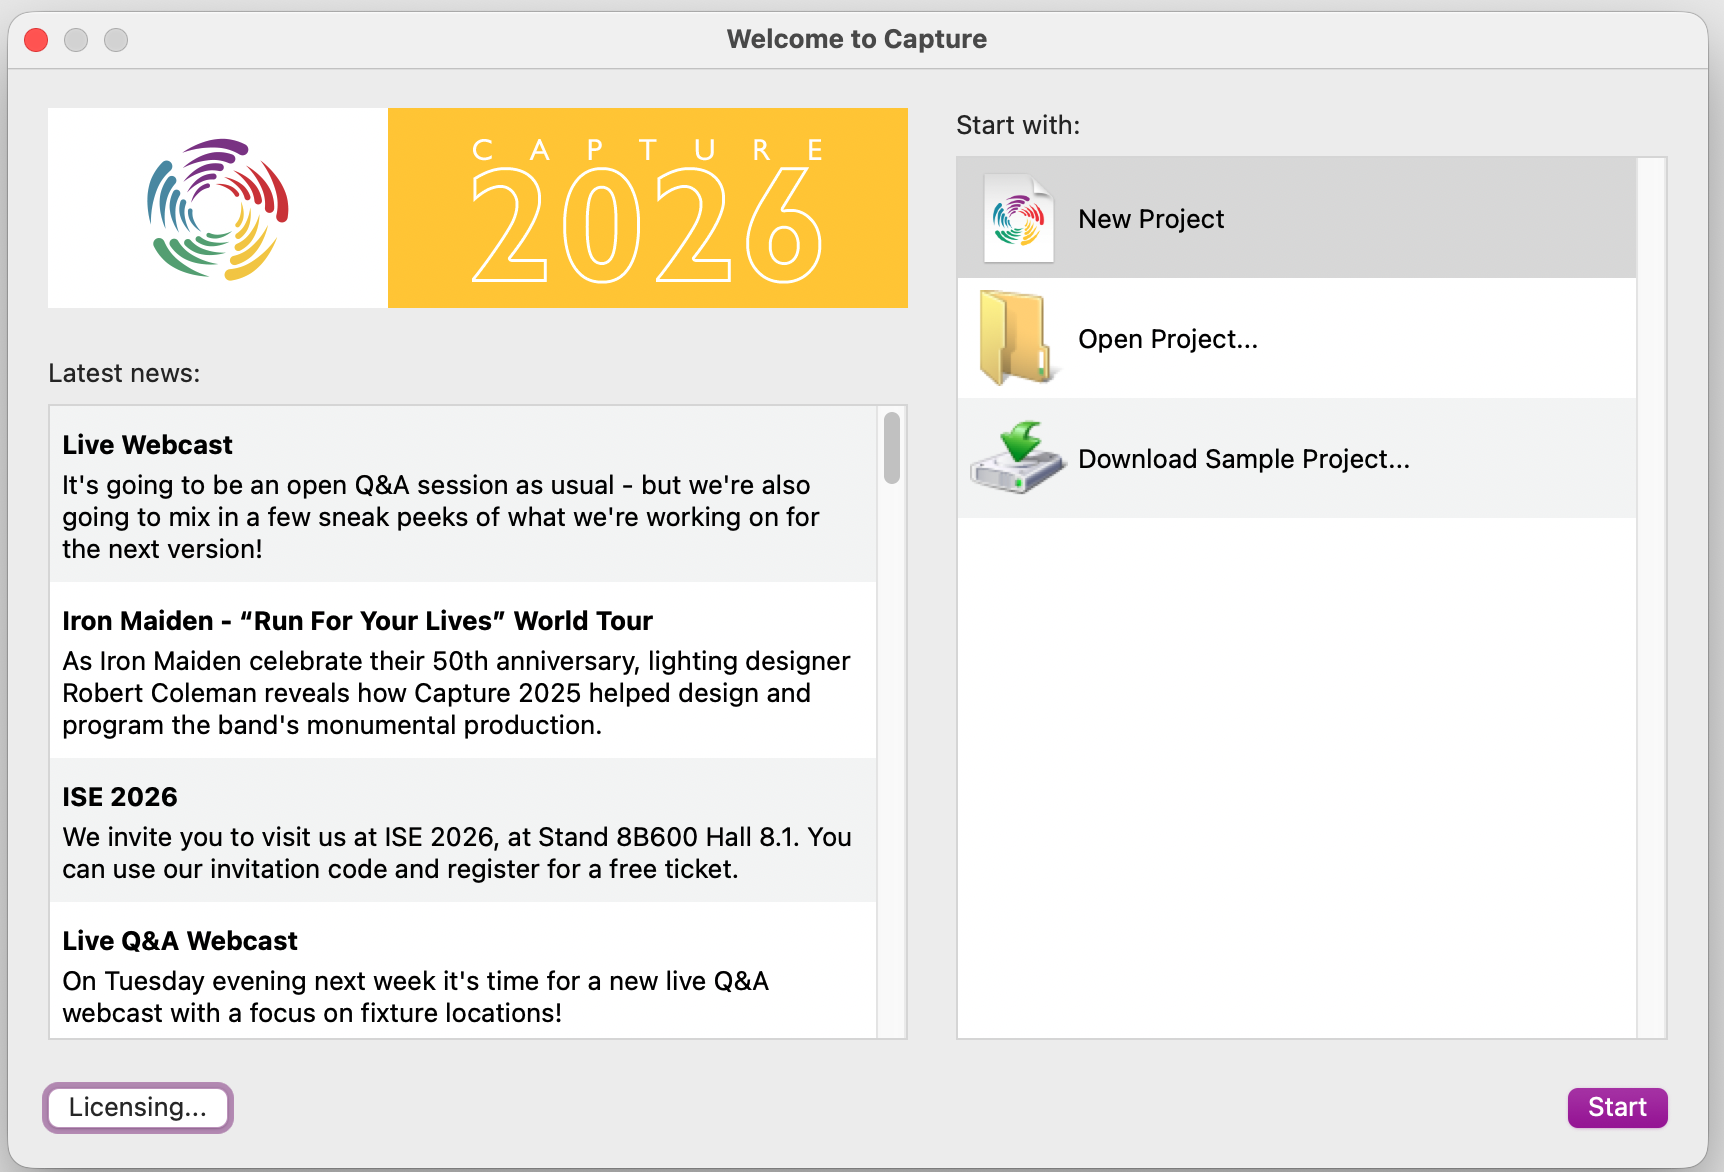
Task: Choose the Open Project... text label
Action: click(x=1167, y=339)
